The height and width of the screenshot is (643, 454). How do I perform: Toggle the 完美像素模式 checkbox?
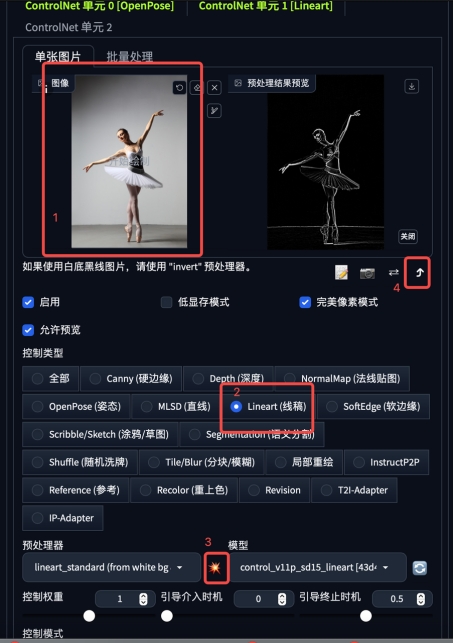click(305, 302)
